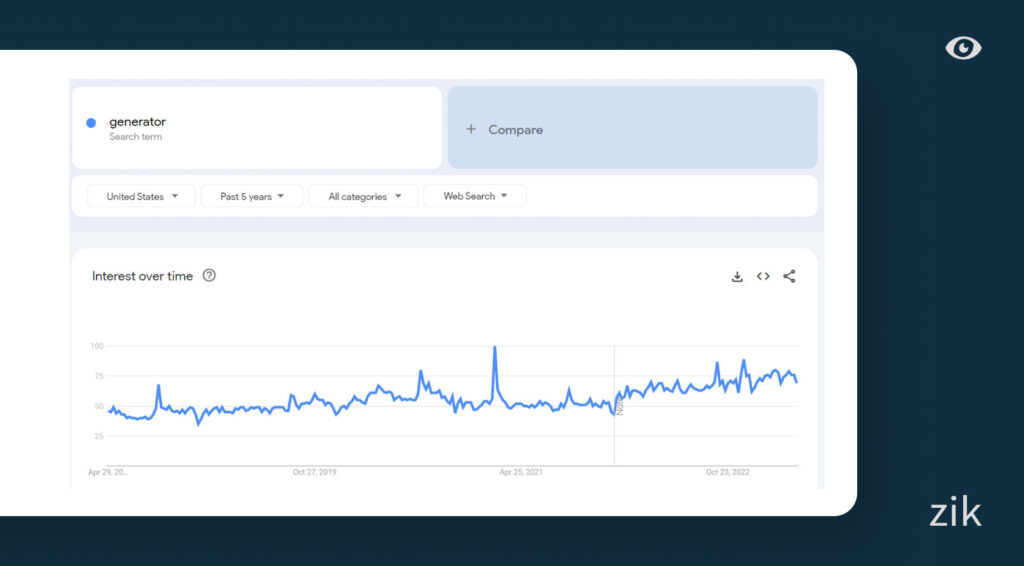Share the Interest over time chart
This screenshot has height=566, width=1024.
point(789,277)
